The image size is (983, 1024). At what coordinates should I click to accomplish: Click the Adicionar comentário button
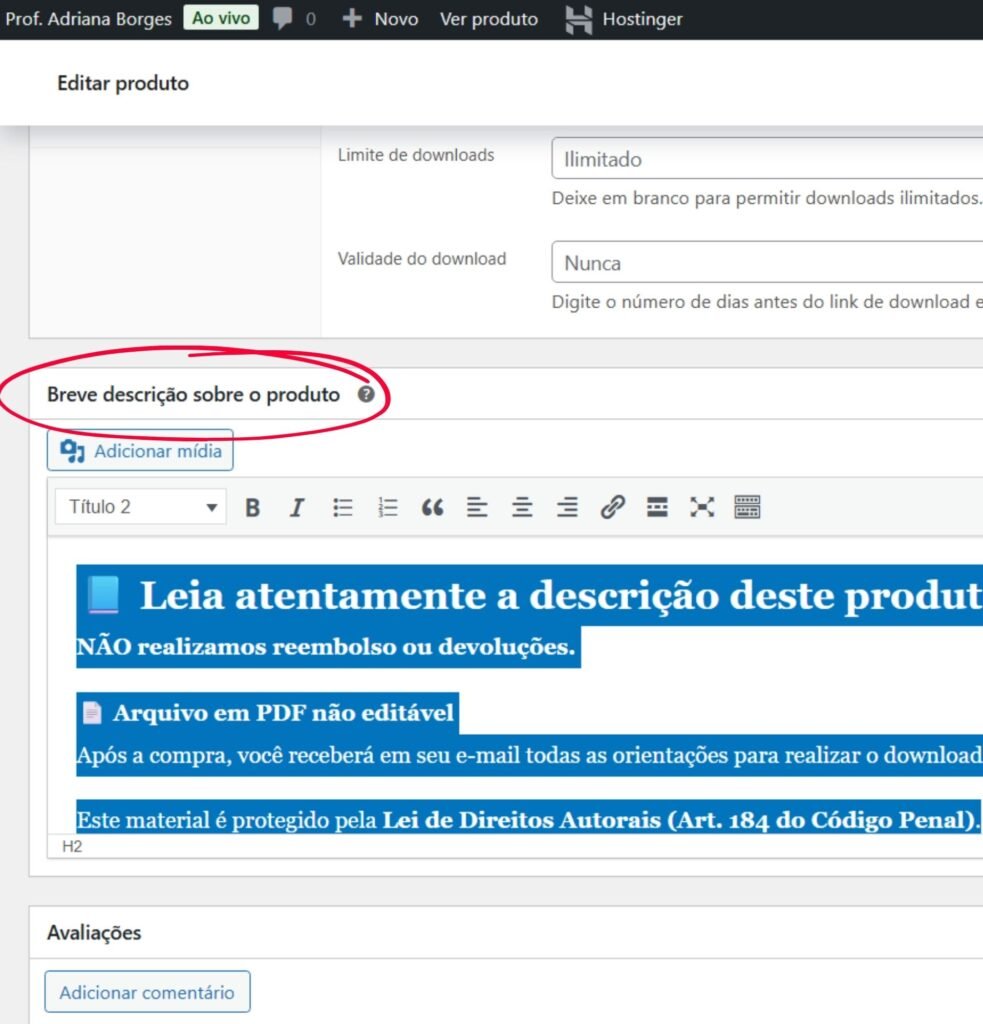pyautogui.click(x=147, y=992)
